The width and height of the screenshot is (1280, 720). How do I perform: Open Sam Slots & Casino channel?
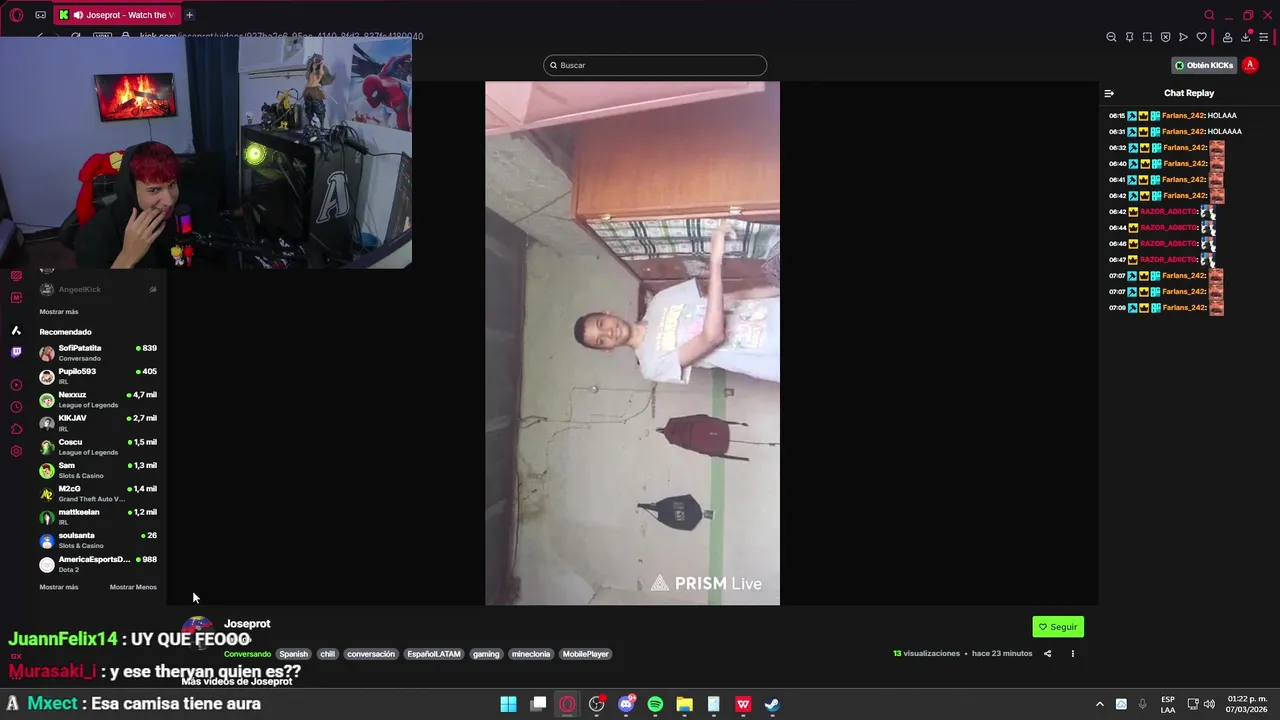pyautogui.click(x=98, y=470)
